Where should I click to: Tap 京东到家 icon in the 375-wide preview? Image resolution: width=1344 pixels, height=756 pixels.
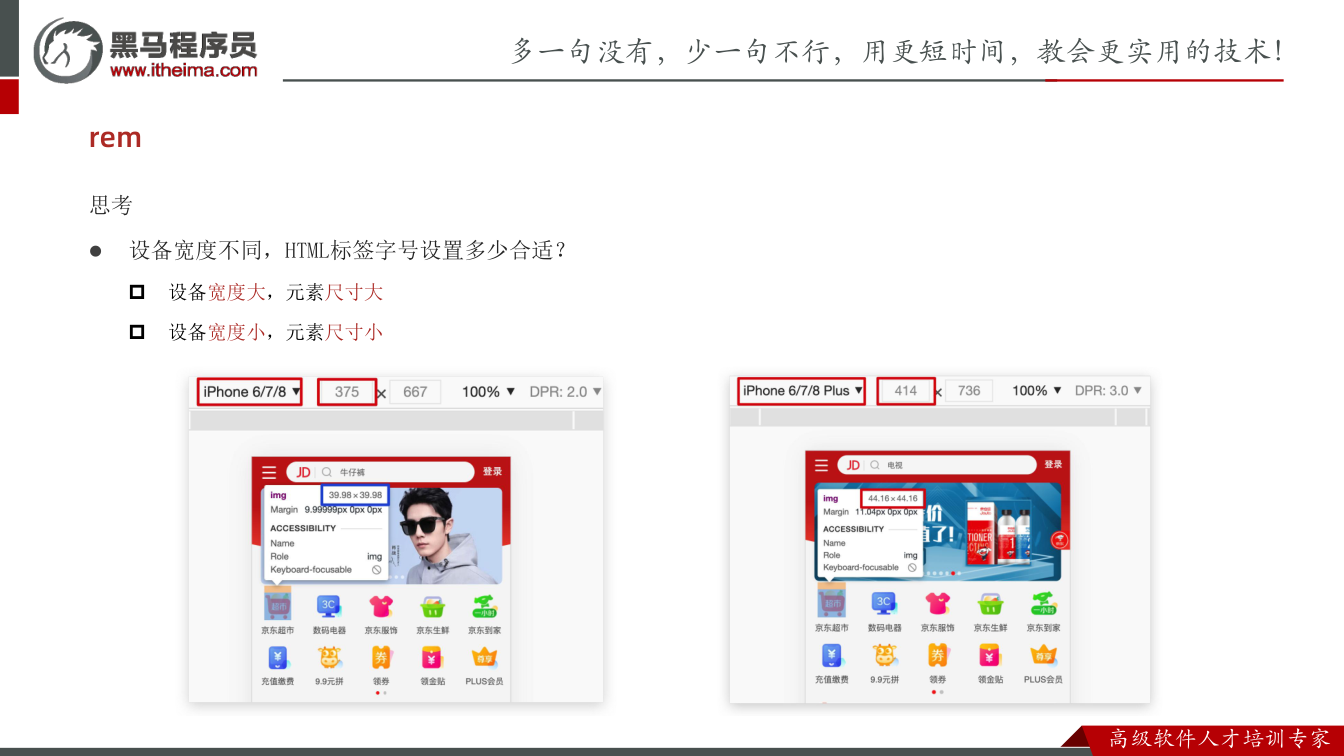coord(484,605)
